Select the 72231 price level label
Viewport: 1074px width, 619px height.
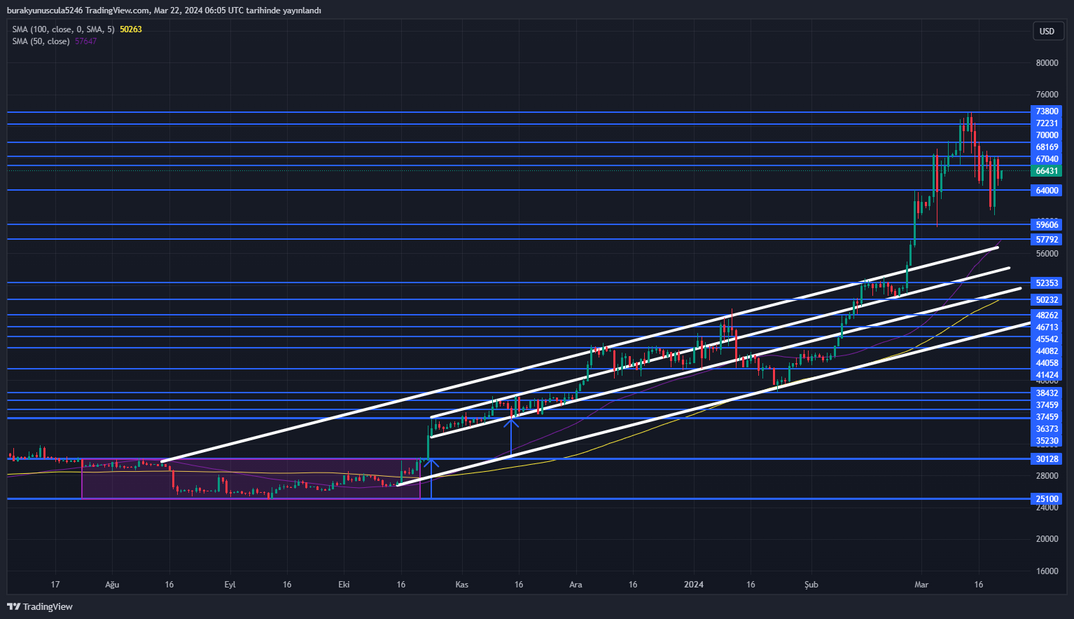coord(1047,123)
